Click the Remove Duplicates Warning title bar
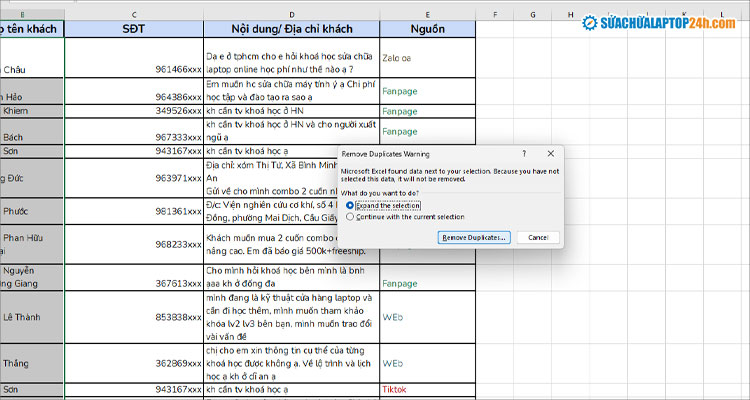The width and height of the screenshot is (750, 400). (x=420, y=155)
